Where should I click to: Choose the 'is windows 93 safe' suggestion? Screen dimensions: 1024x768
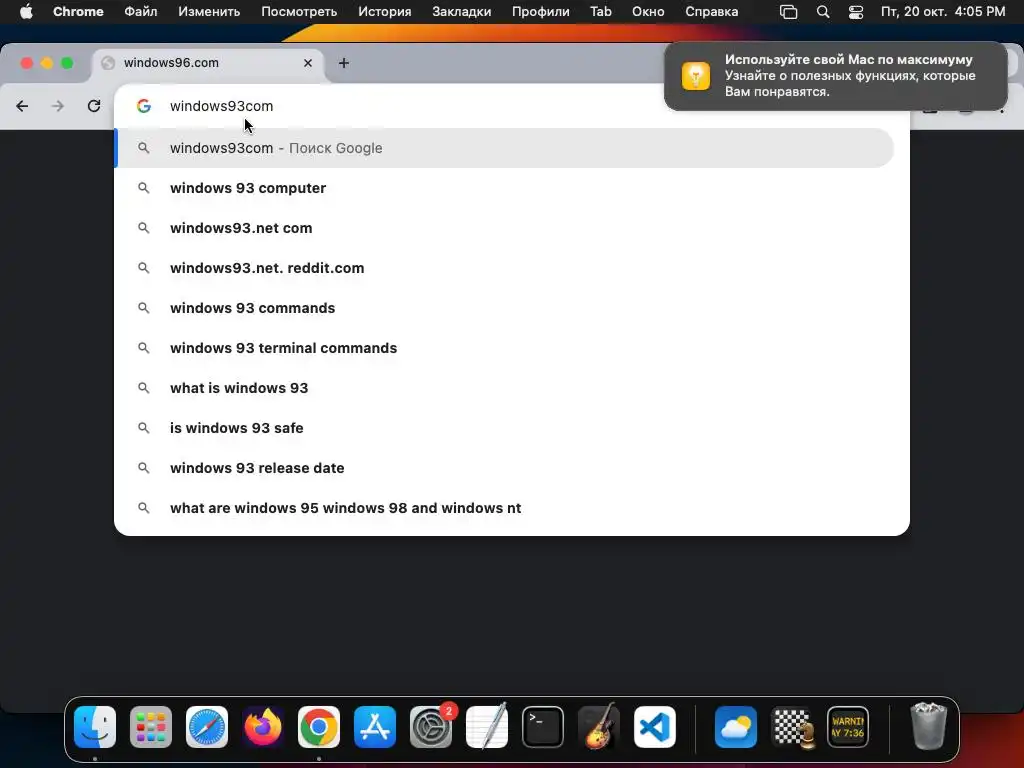tap(504, 428)
